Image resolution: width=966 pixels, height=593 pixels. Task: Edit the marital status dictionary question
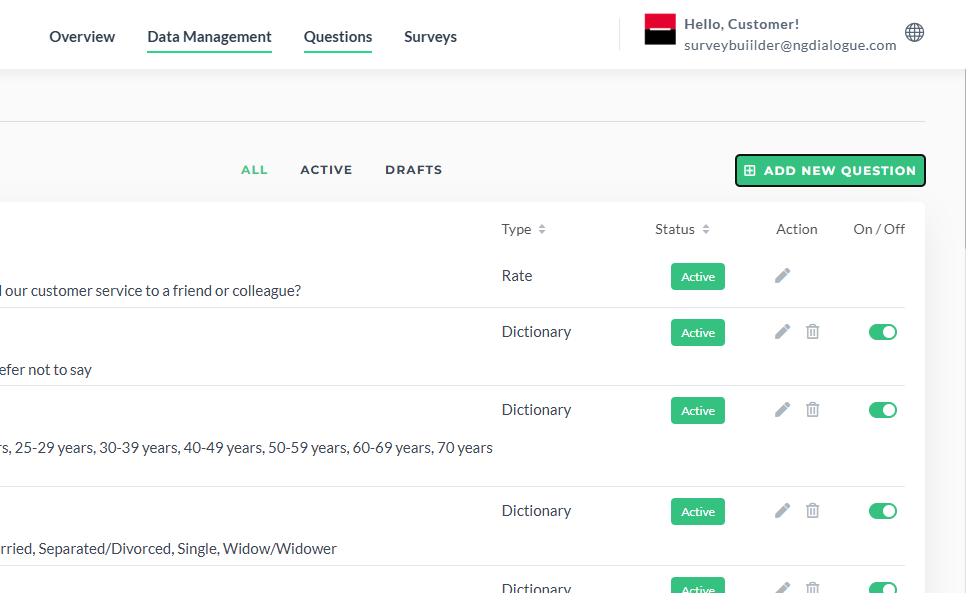782,510
